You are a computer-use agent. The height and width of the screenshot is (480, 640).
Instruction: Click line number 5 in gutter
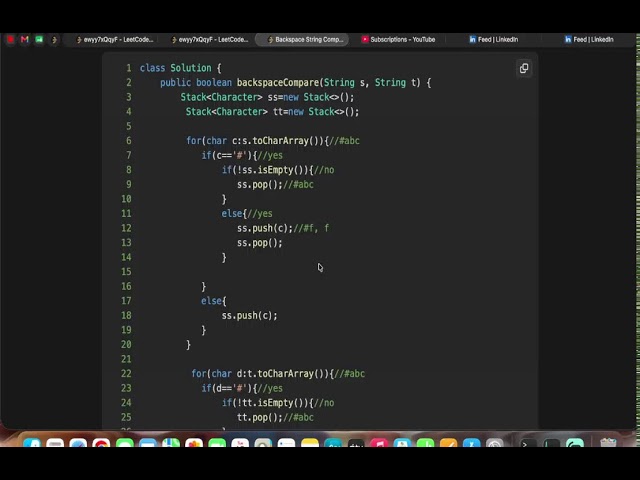tap(129, 126)
